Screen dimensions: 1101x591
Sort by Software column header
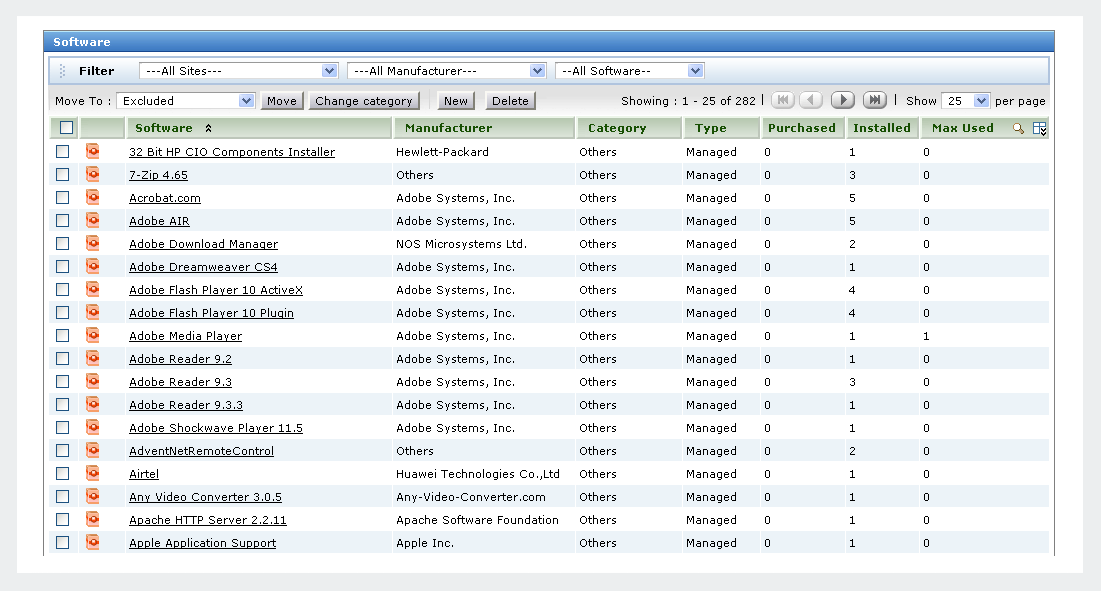[x=164, y=128]
